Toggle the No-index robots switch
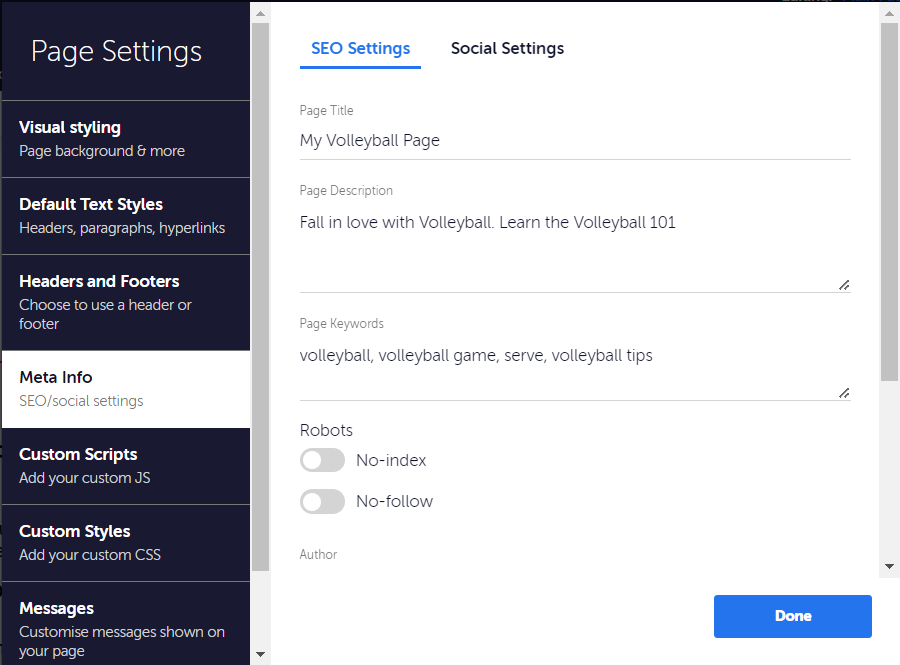 pos(322,460)
